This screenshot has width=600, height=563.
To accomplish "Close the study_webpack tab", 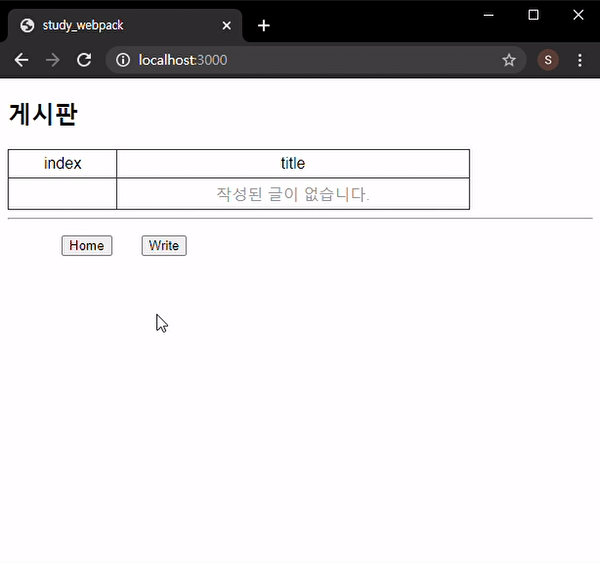I will tap(227, 26).
